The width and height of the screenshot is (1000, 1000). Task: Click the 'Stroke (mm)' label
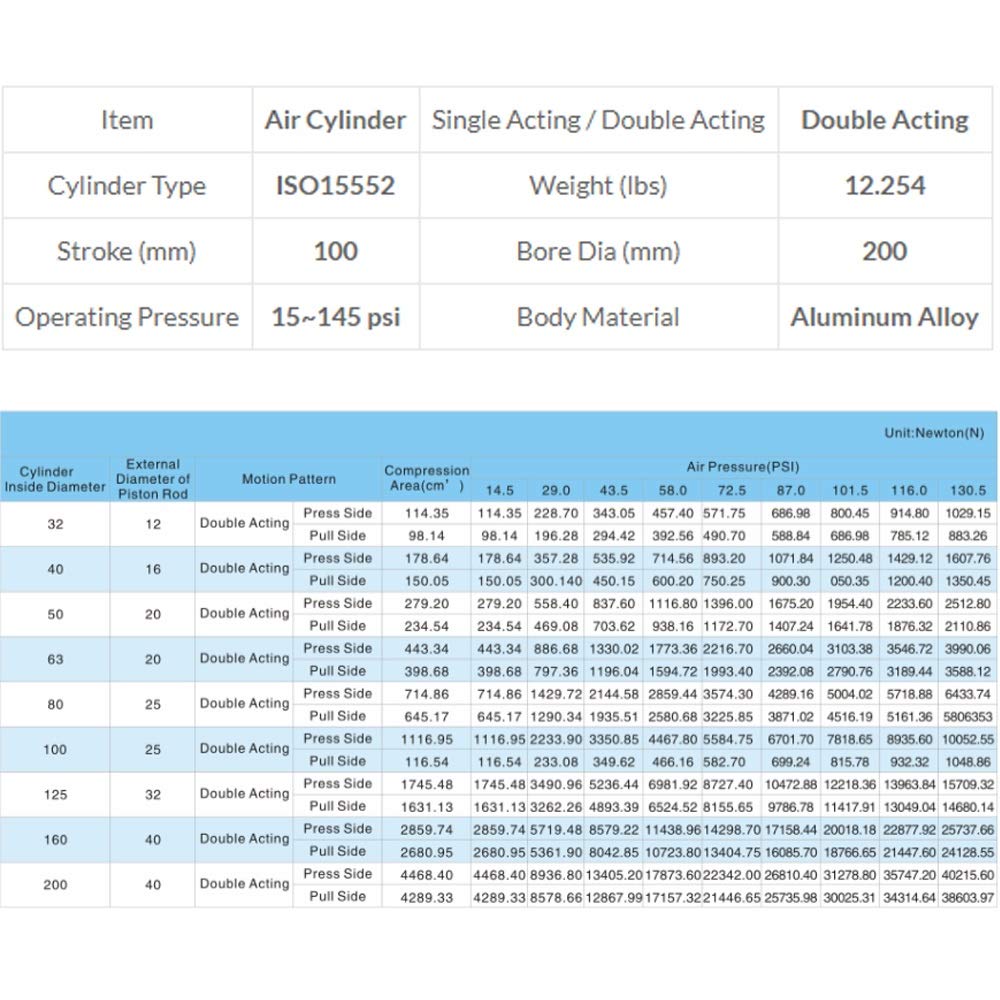coord(126,251)
